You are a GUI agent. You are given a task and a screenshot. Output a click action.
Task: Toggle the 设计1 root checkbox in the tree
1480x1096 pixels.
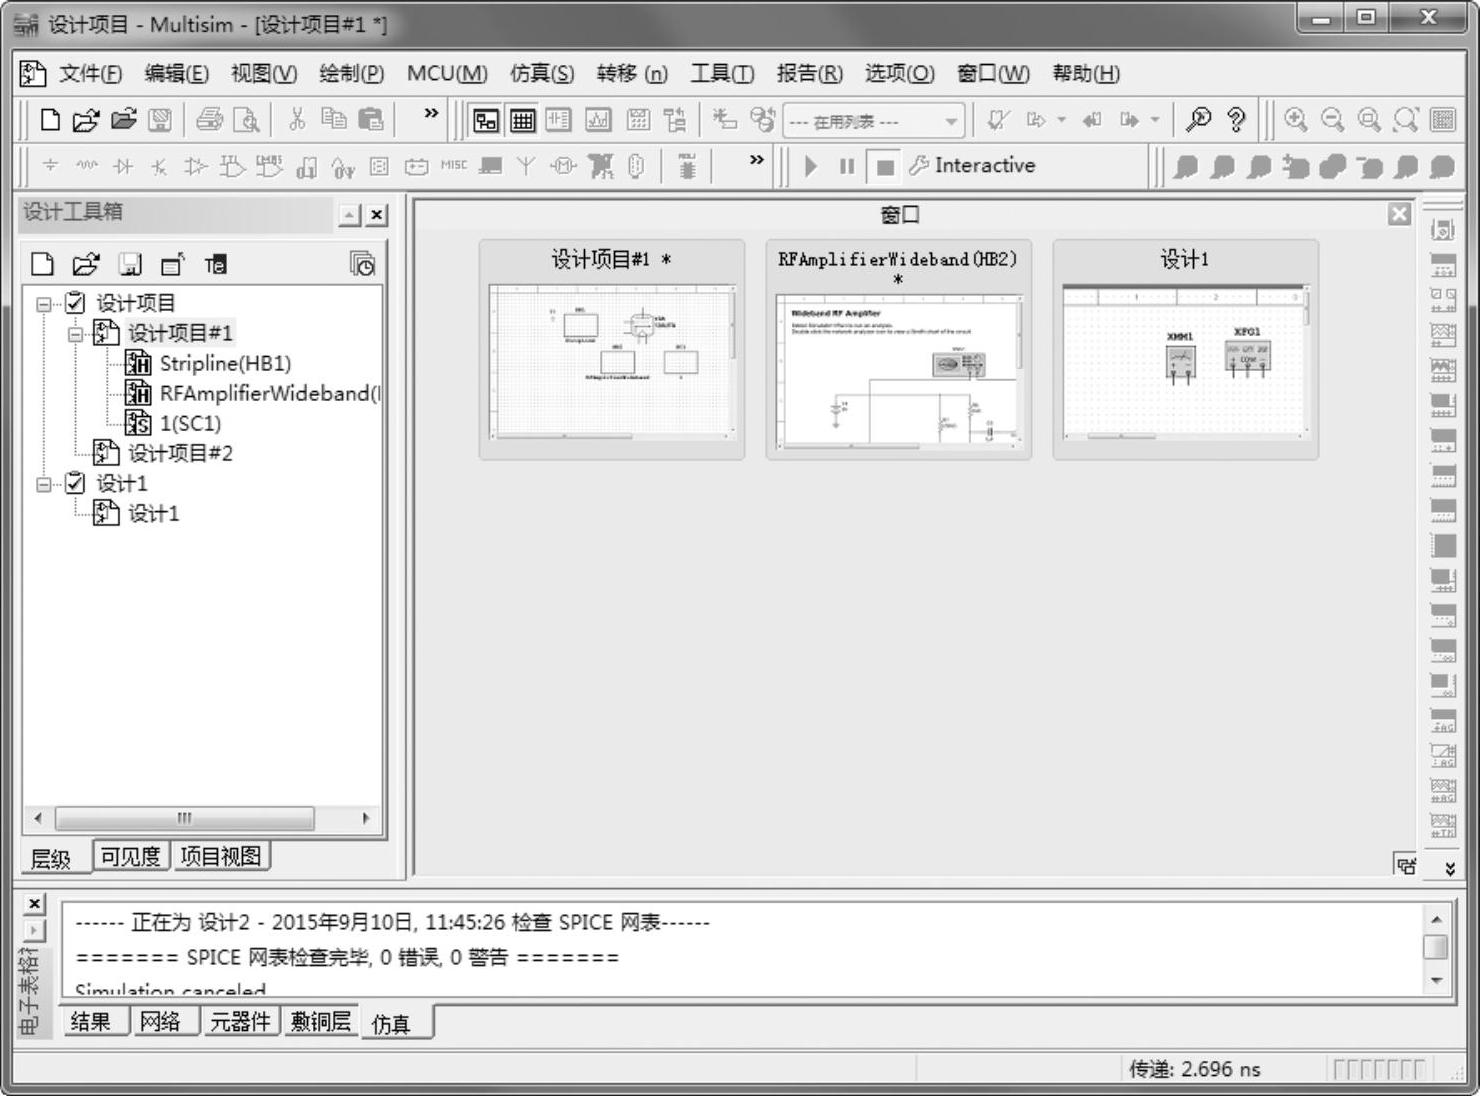(76, 483)
